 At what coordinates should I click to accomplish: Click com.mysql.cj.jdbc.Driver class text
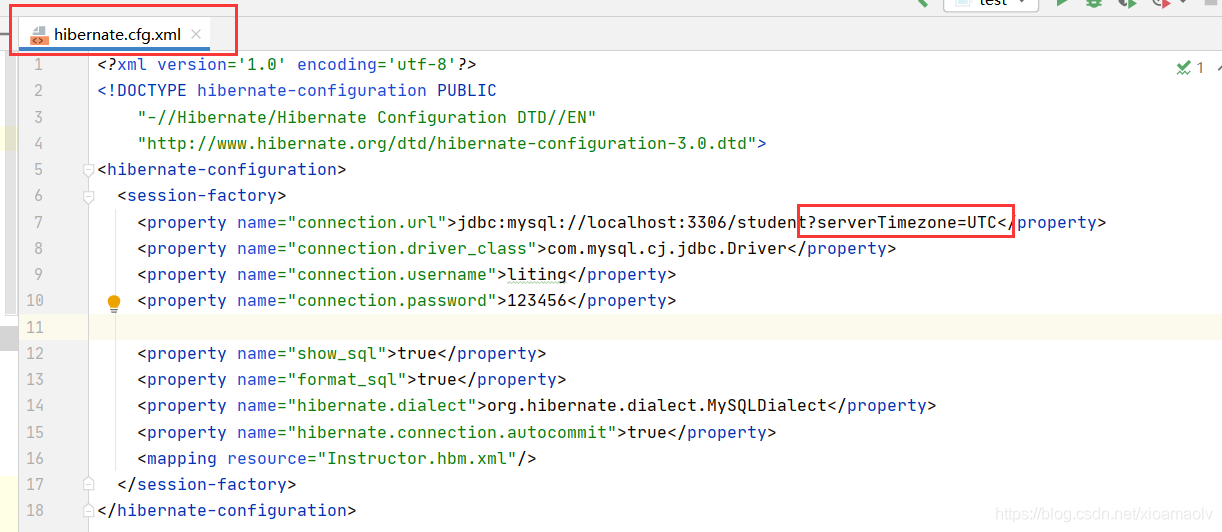point(667,248)
